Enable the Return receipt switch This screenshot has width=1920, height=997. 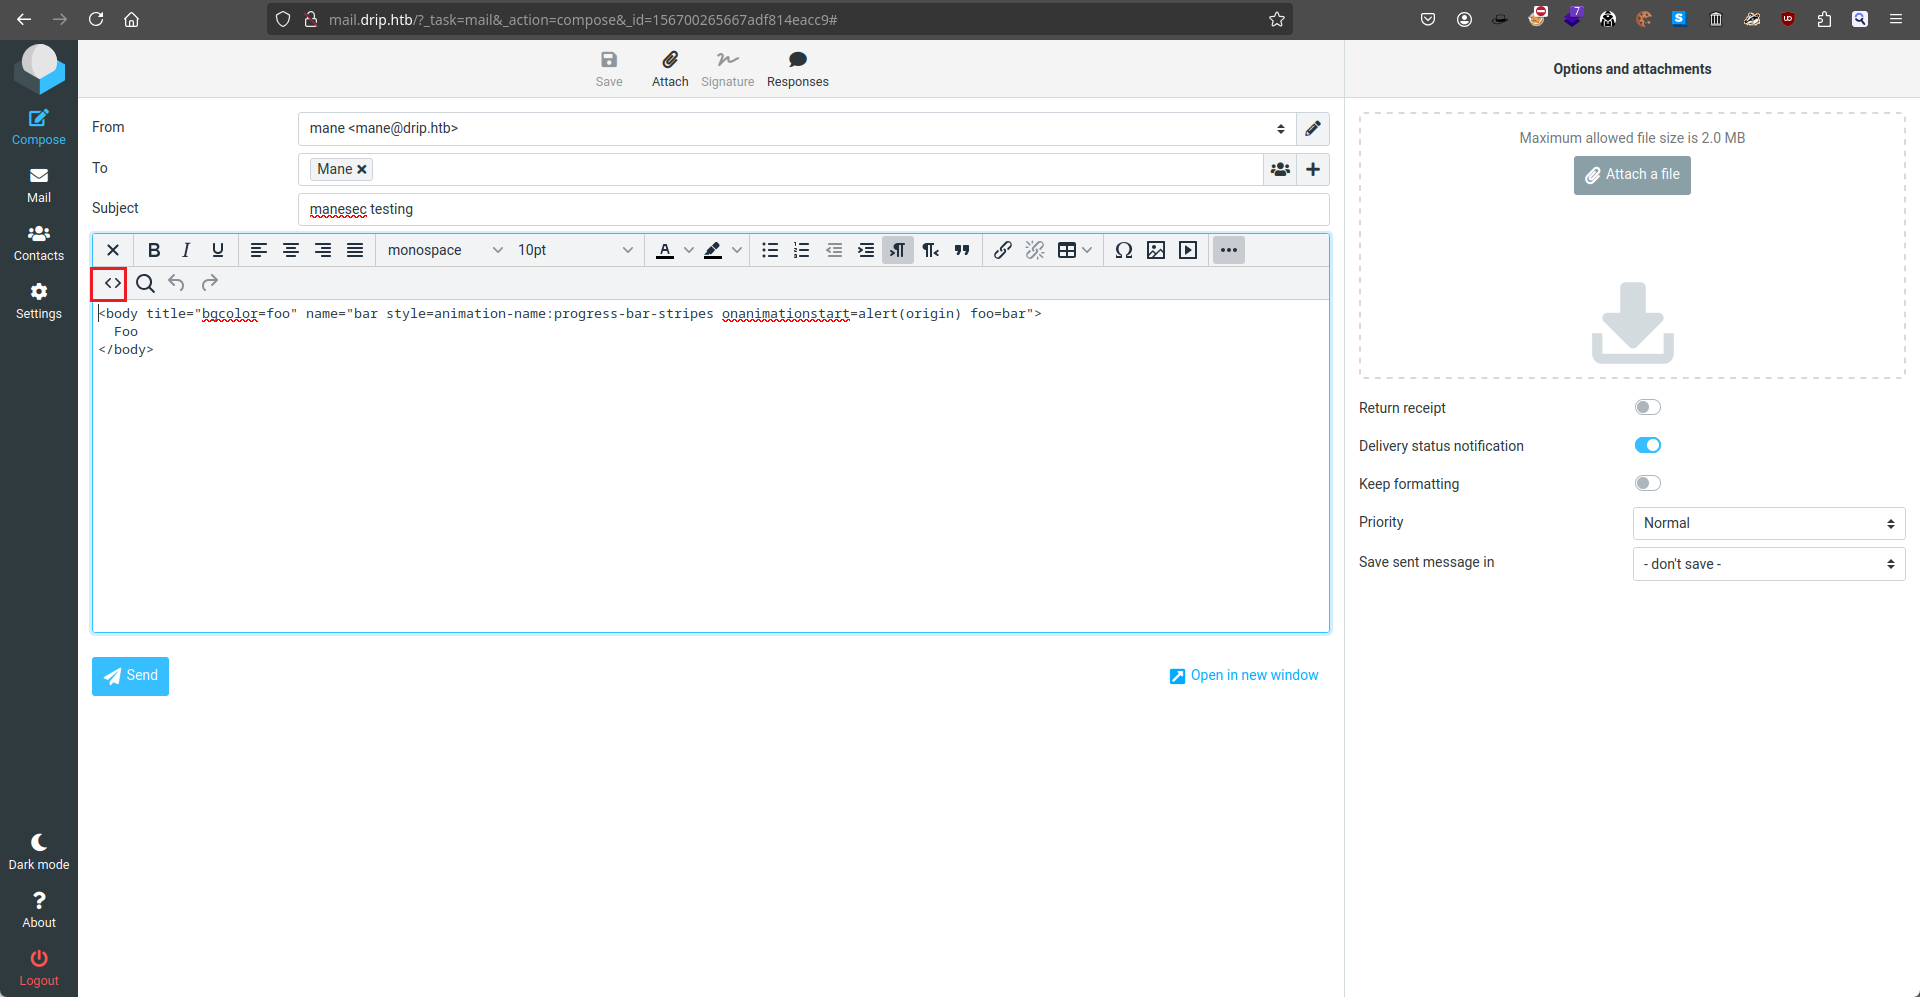coord(1647,407)
